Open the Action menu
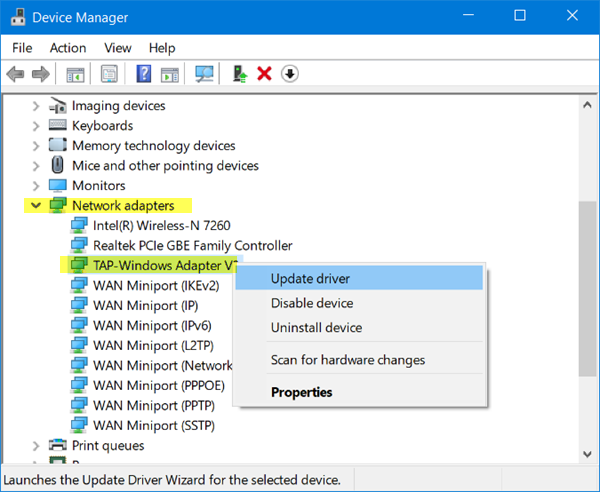Screen dimensions: 600x492 coord(68,47)
